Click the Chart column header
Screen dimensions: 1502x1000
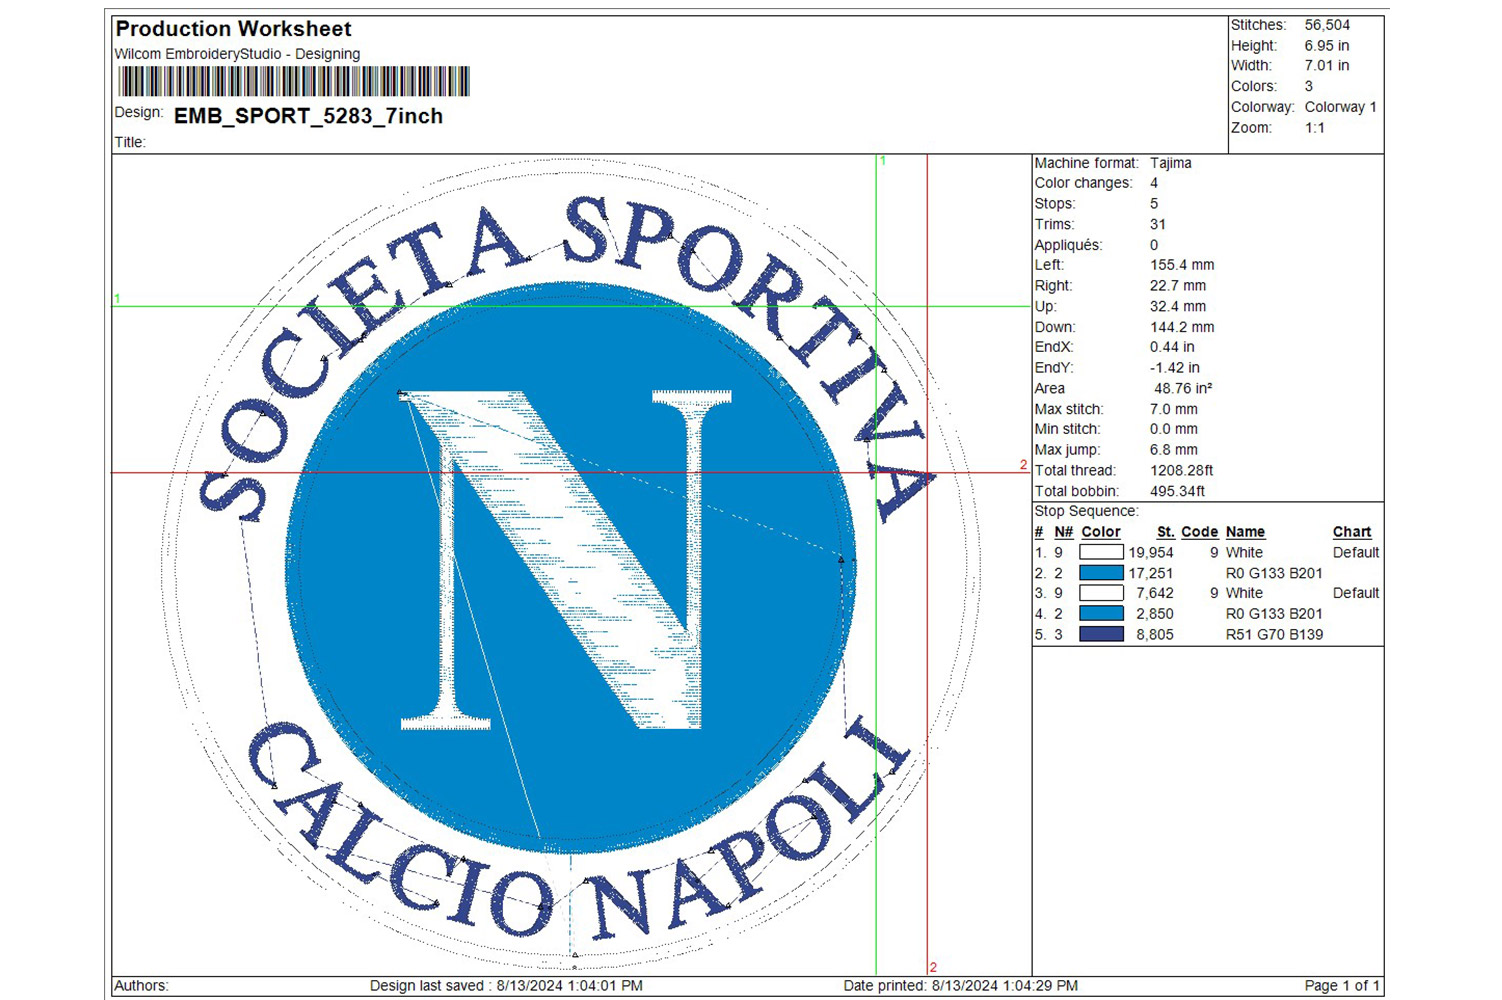pyautogui.click(x=1351, y=532)
